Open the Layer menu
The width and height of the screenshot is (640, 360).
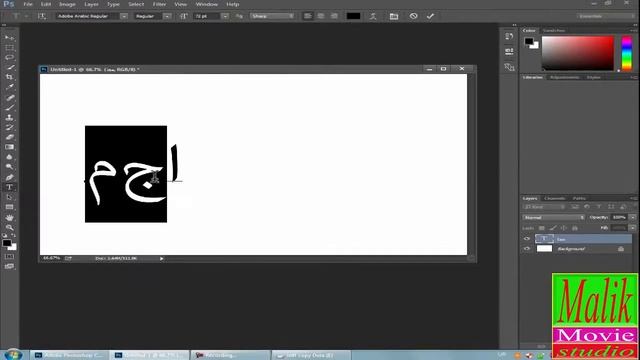(91, 4)
